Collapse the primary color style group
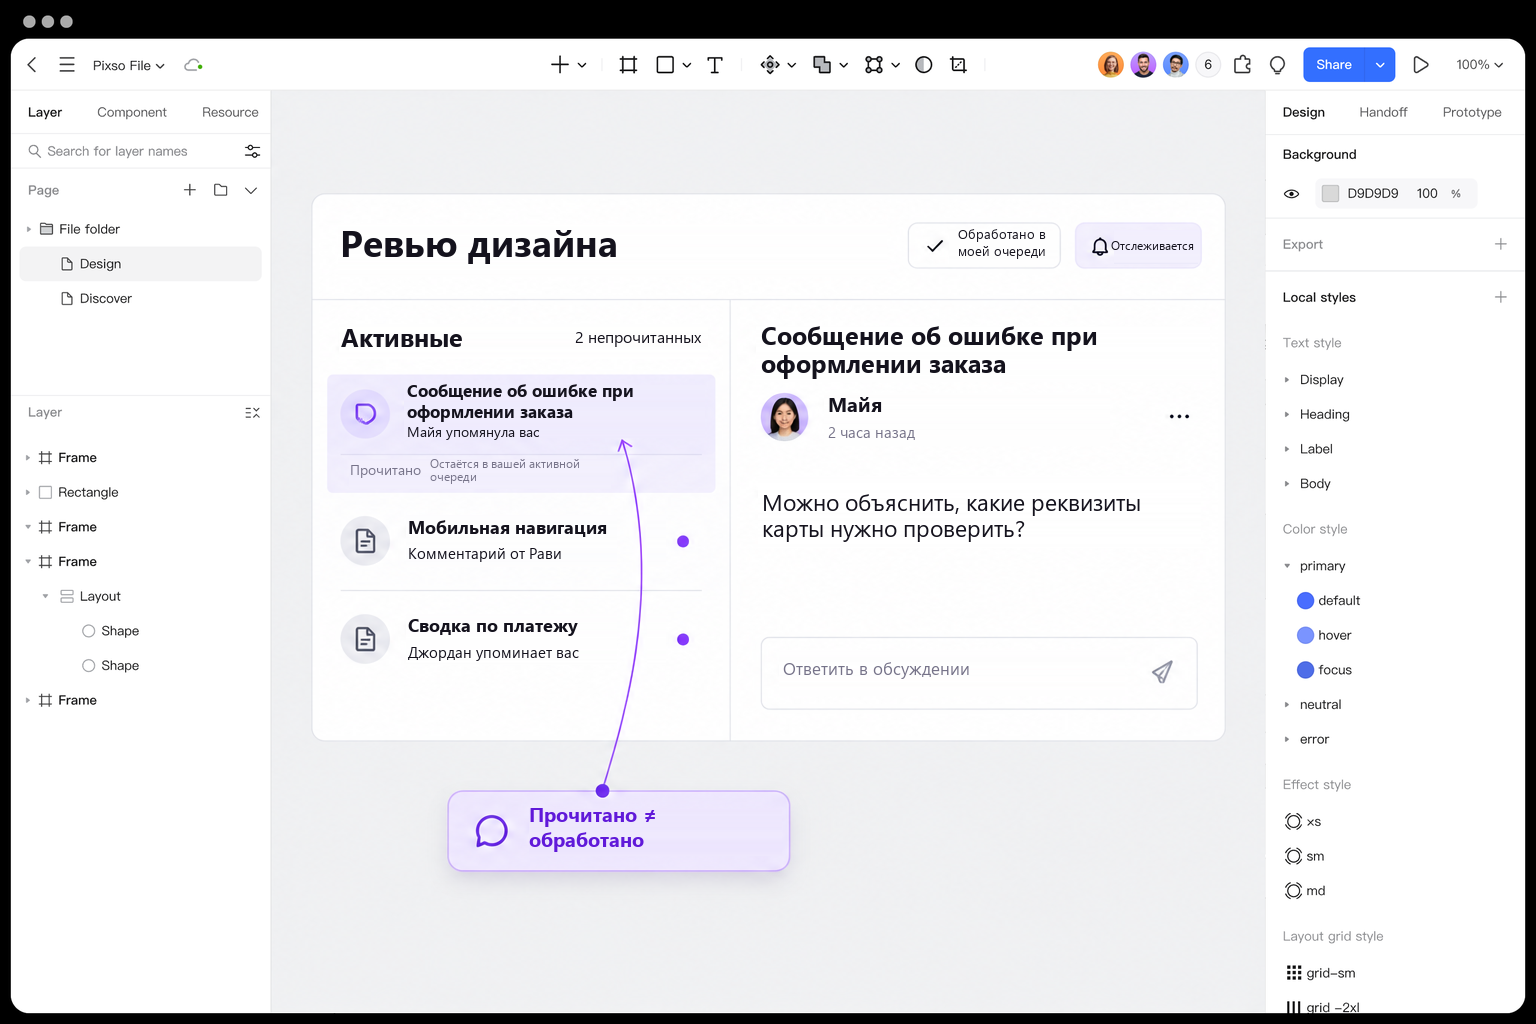The image size is (1536, 1024). (x=1287, y=566)
